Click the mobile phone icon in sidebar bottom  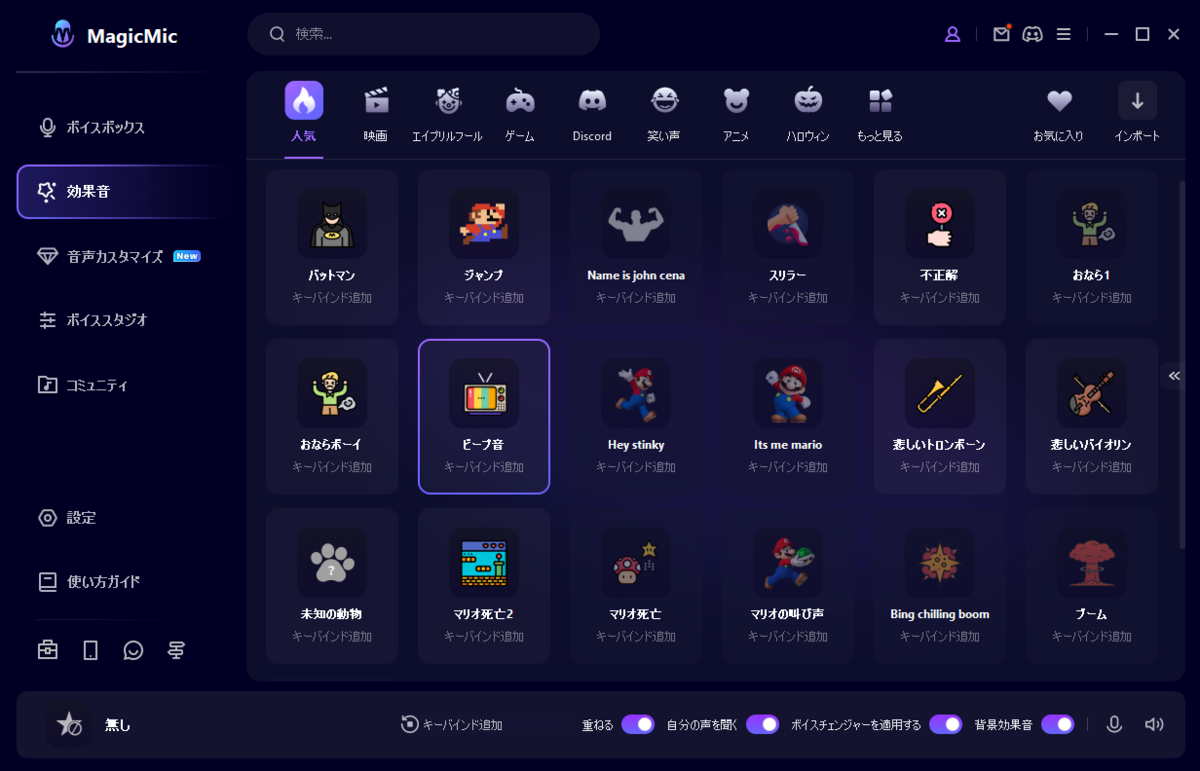point(90,650)
